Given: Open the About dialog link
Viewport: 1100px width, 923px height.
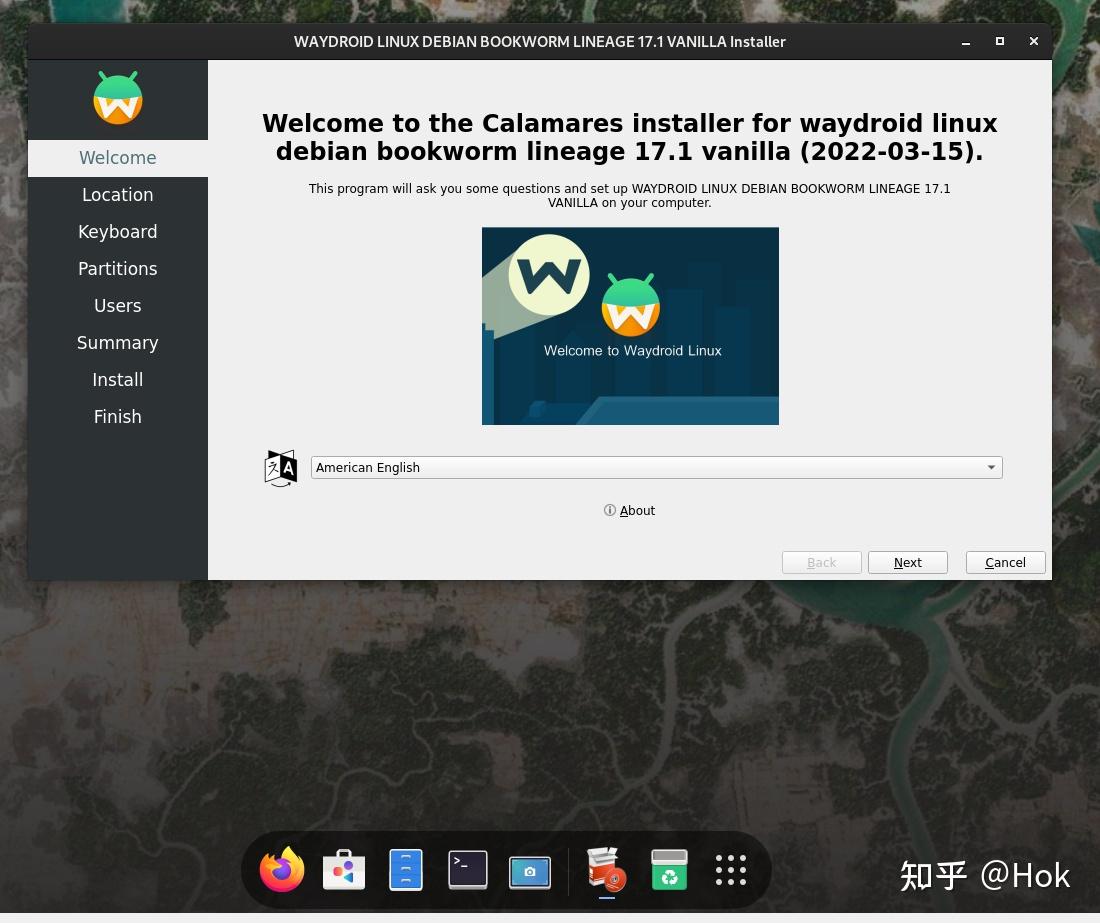Looking at the screenshot, I should tap(637, 510).
